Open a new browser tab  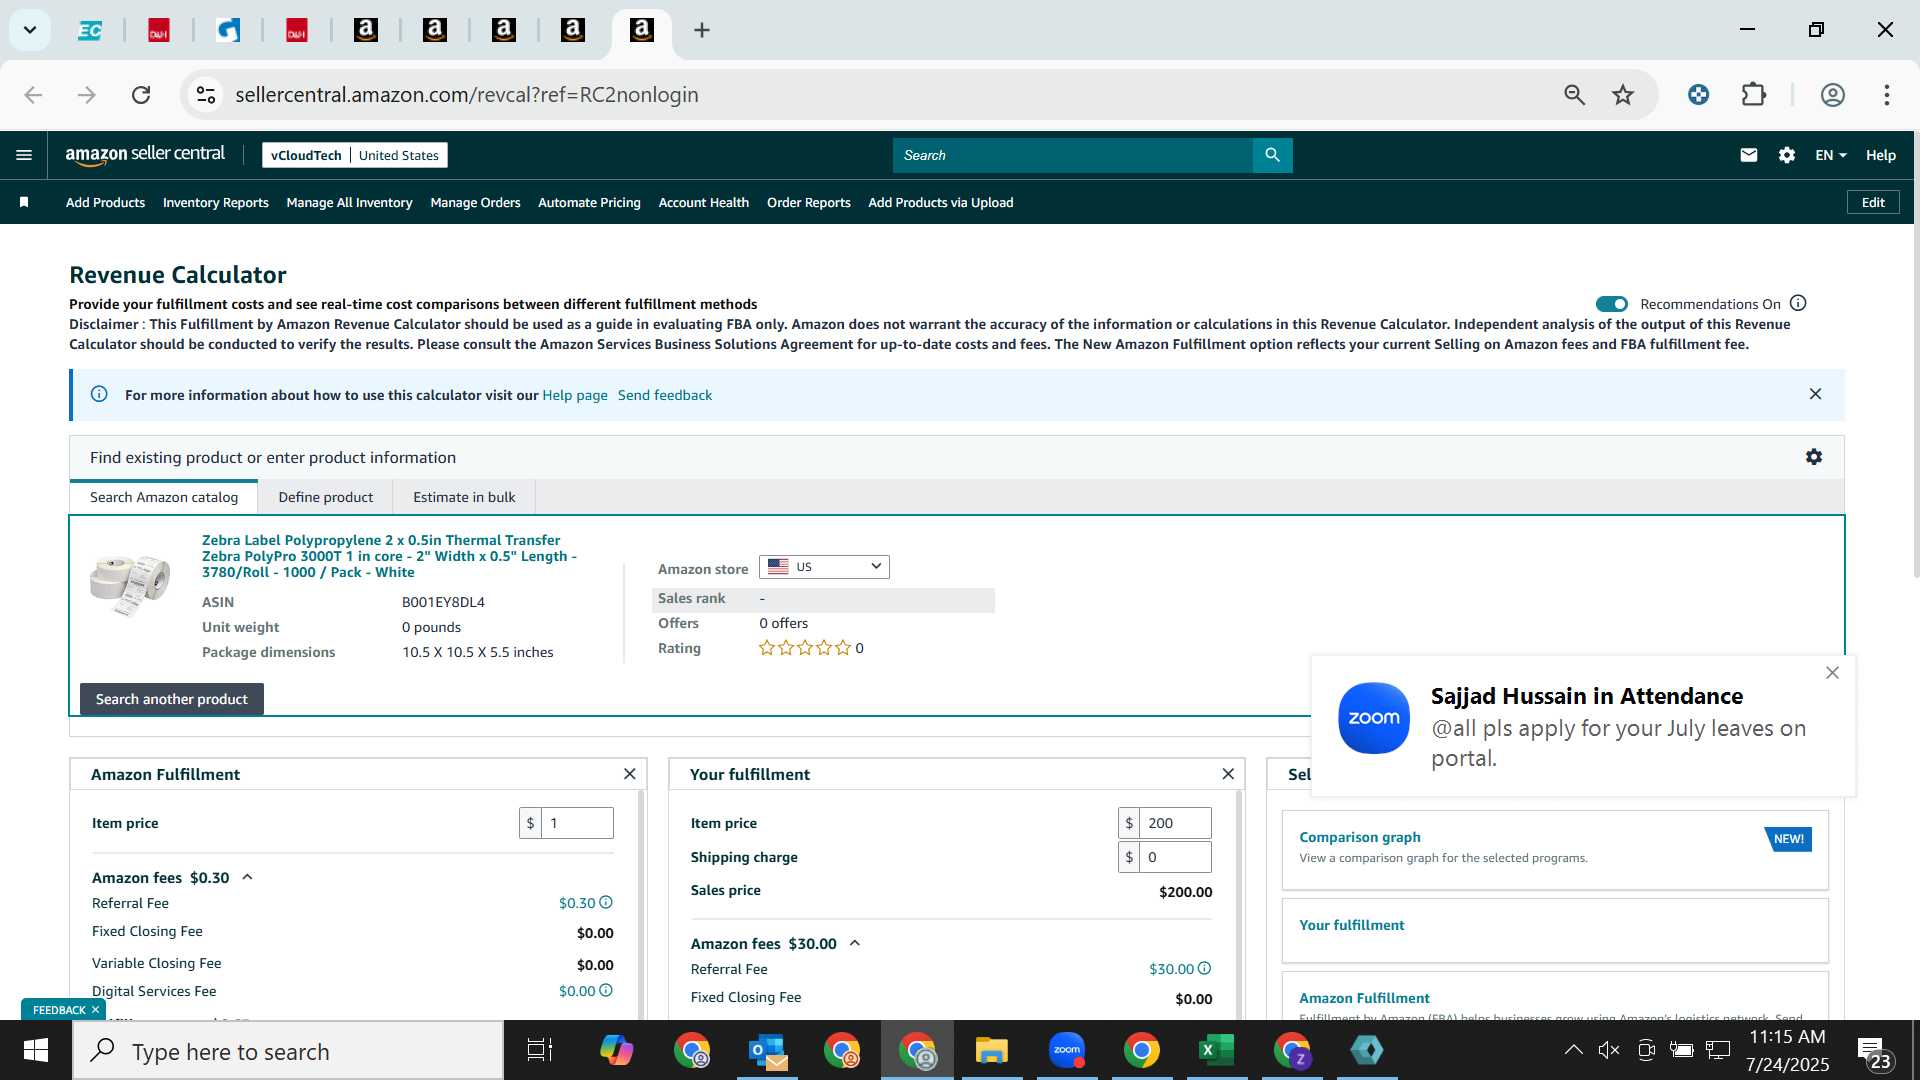click(702, 30)
